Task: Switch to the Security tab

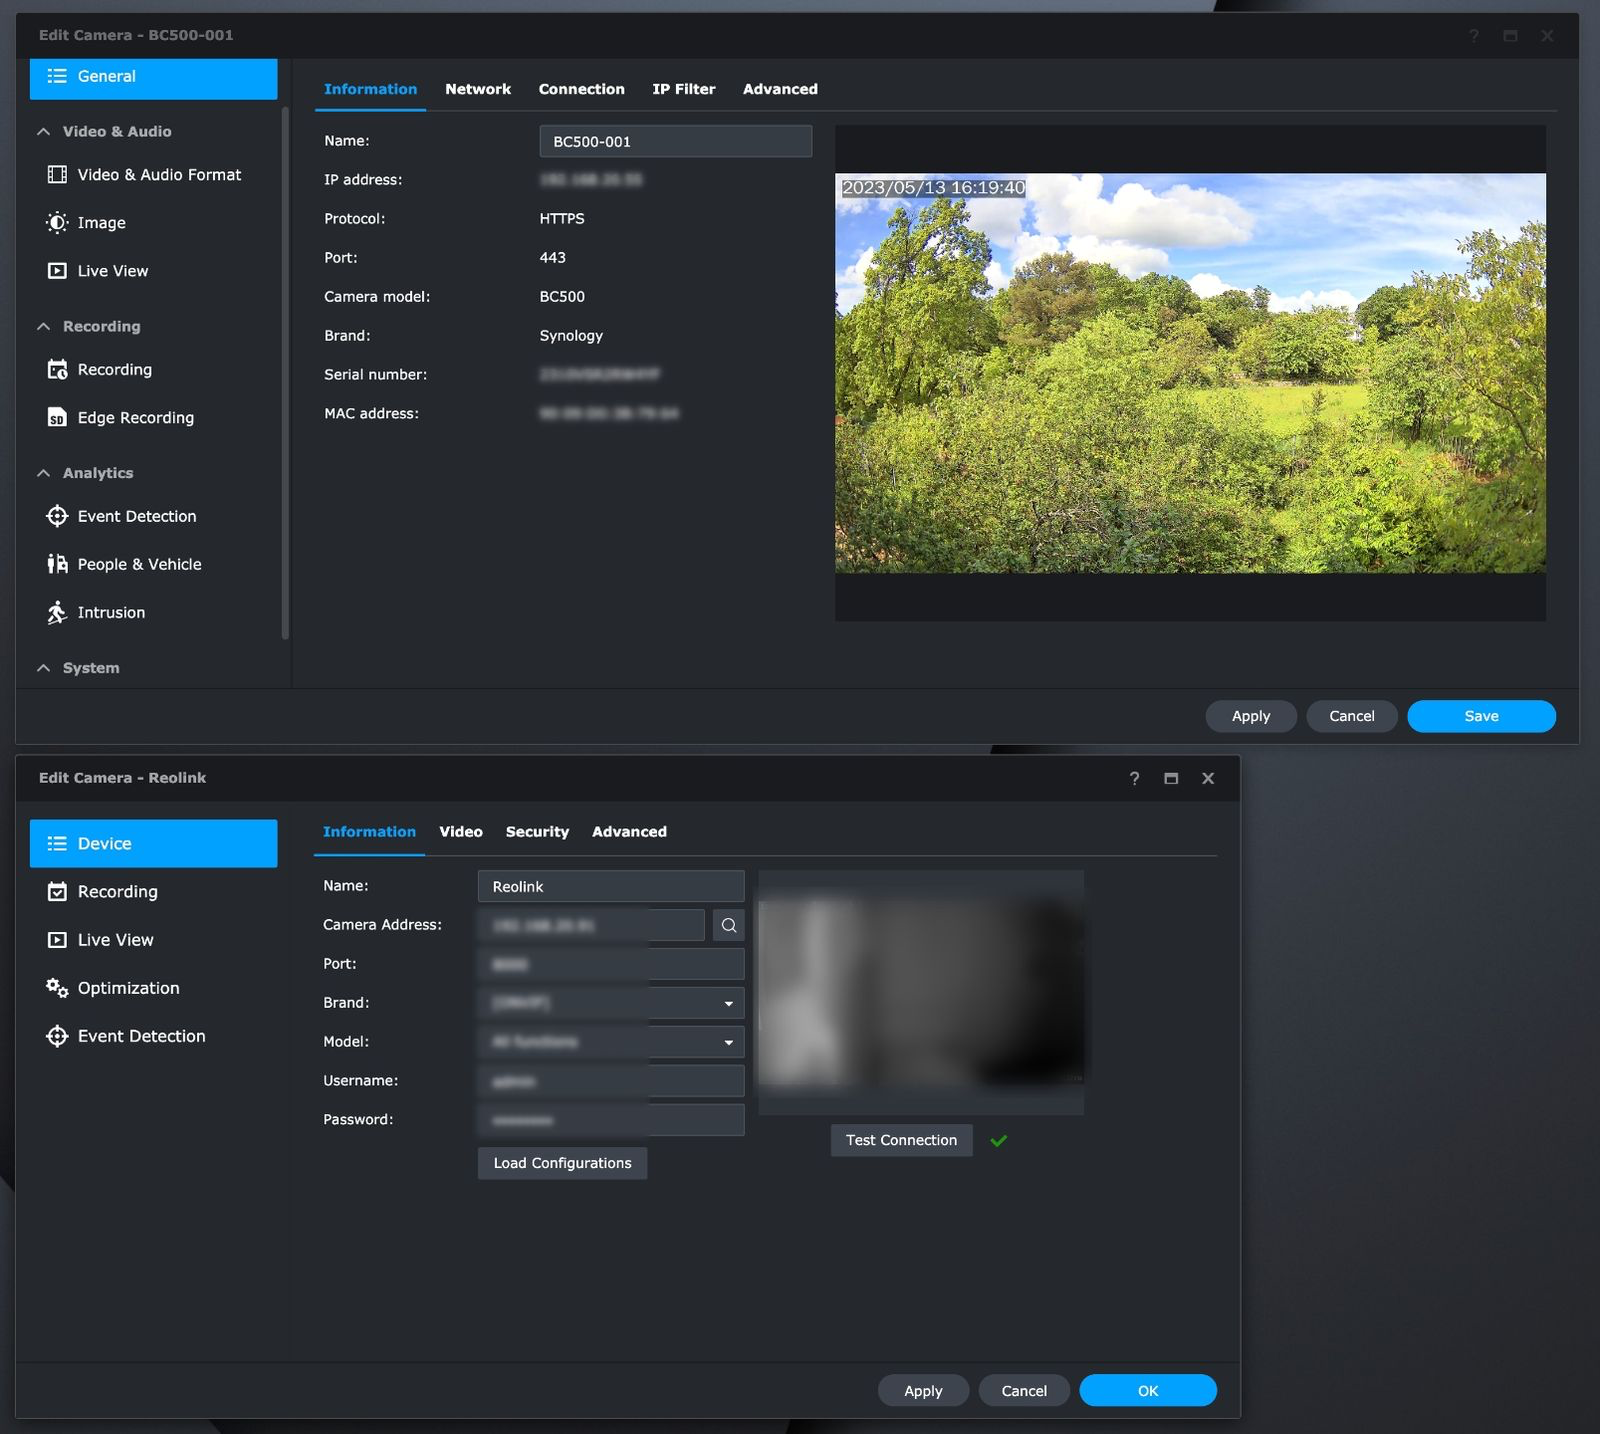Action: coord(537,832)
